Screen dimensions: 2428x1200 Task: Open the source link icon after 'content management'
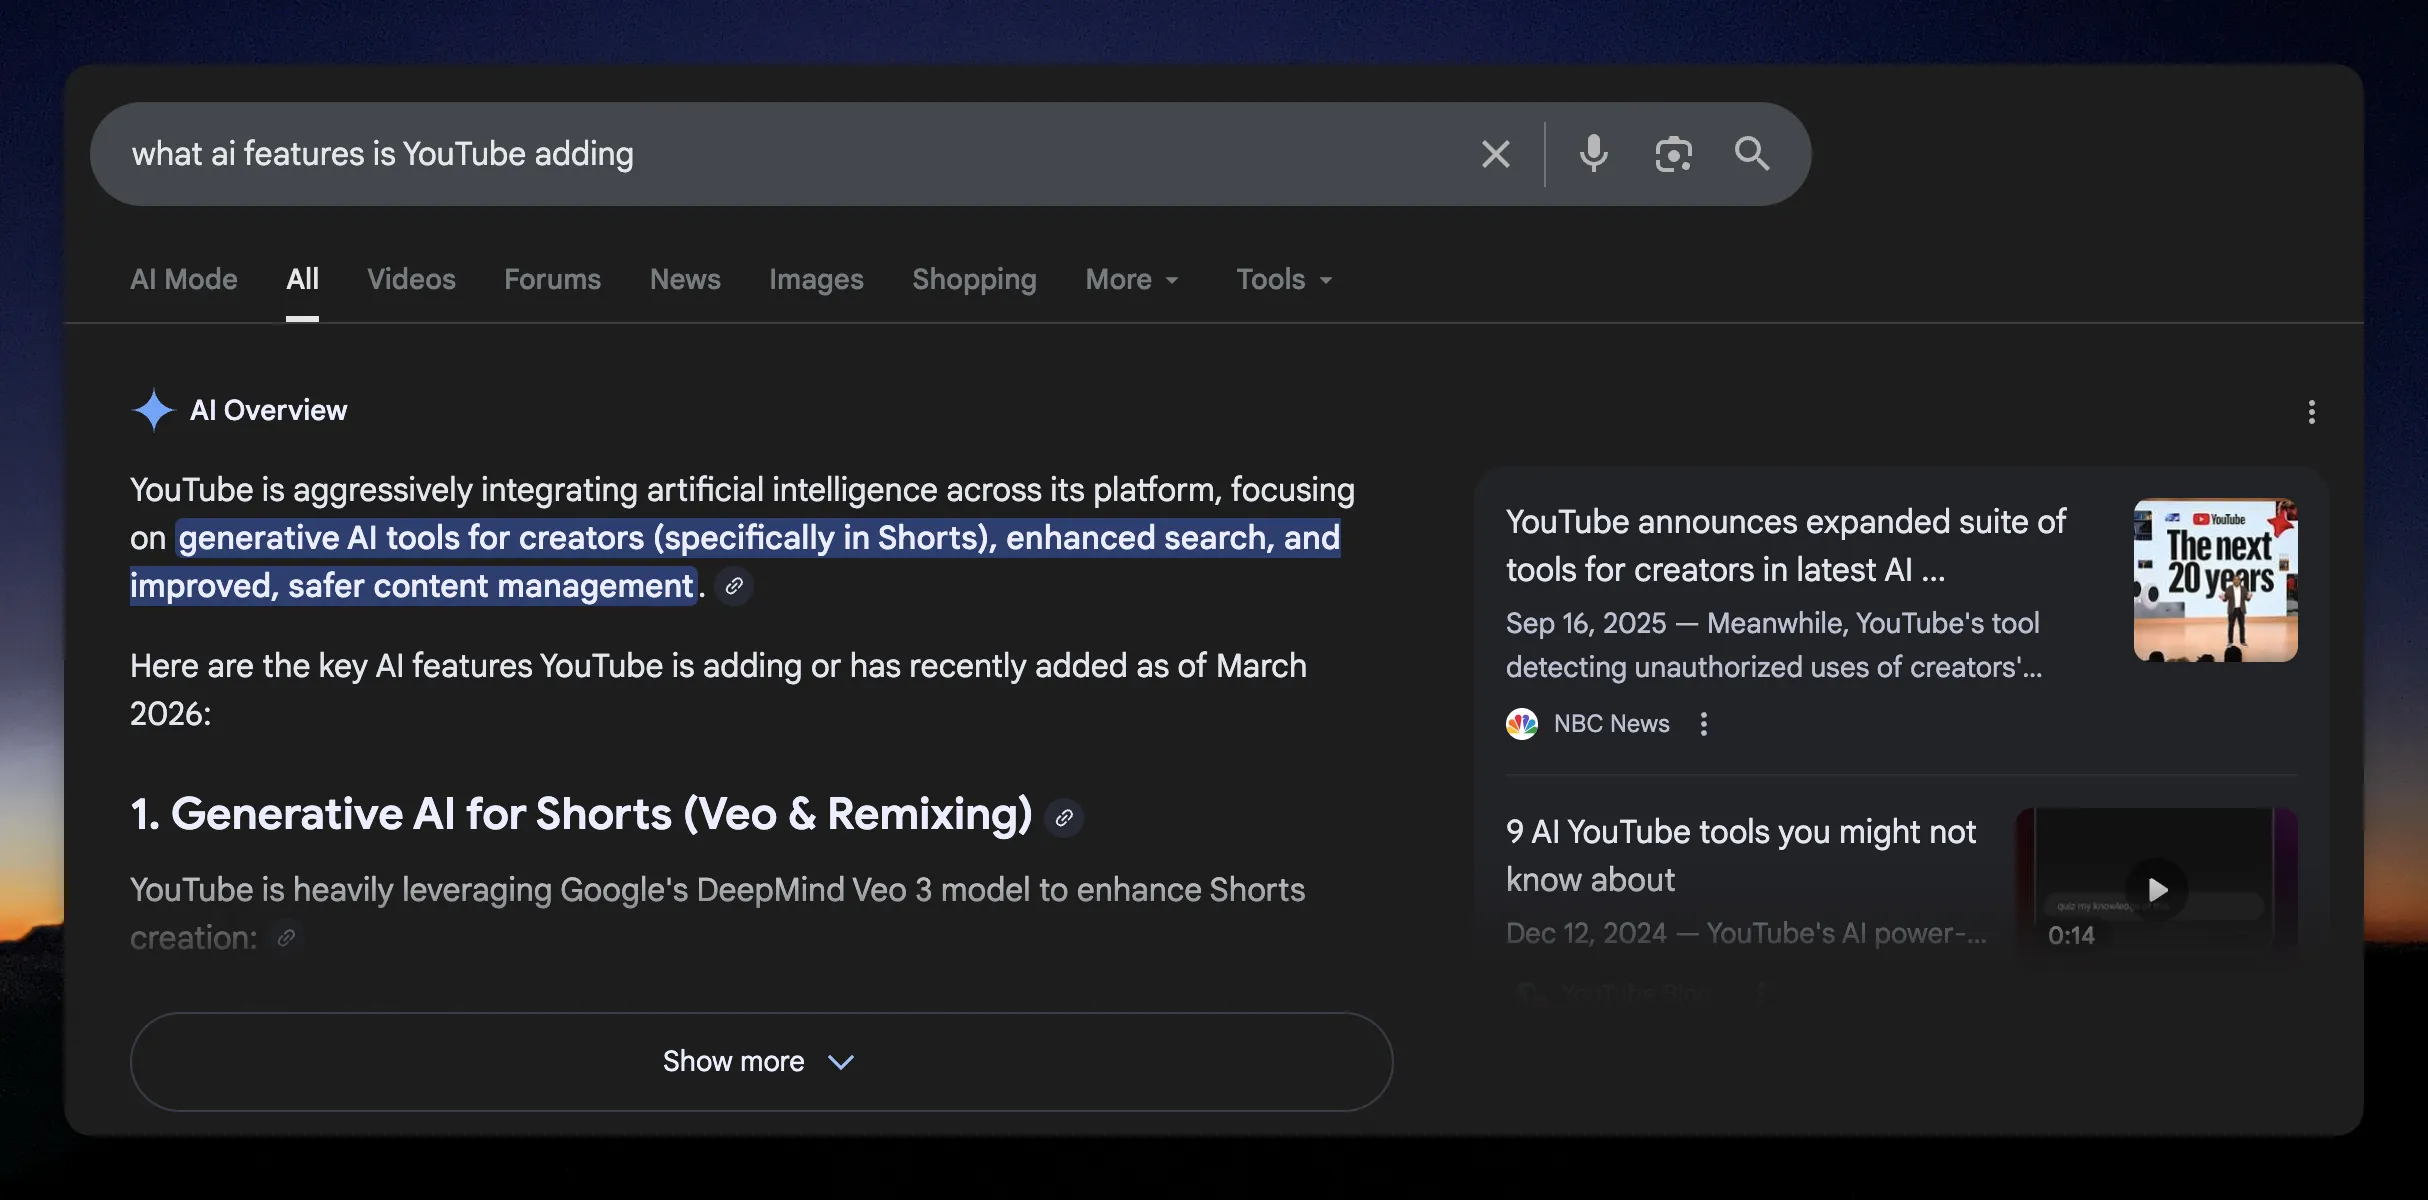pyautogui.click(x=734, y=586)
